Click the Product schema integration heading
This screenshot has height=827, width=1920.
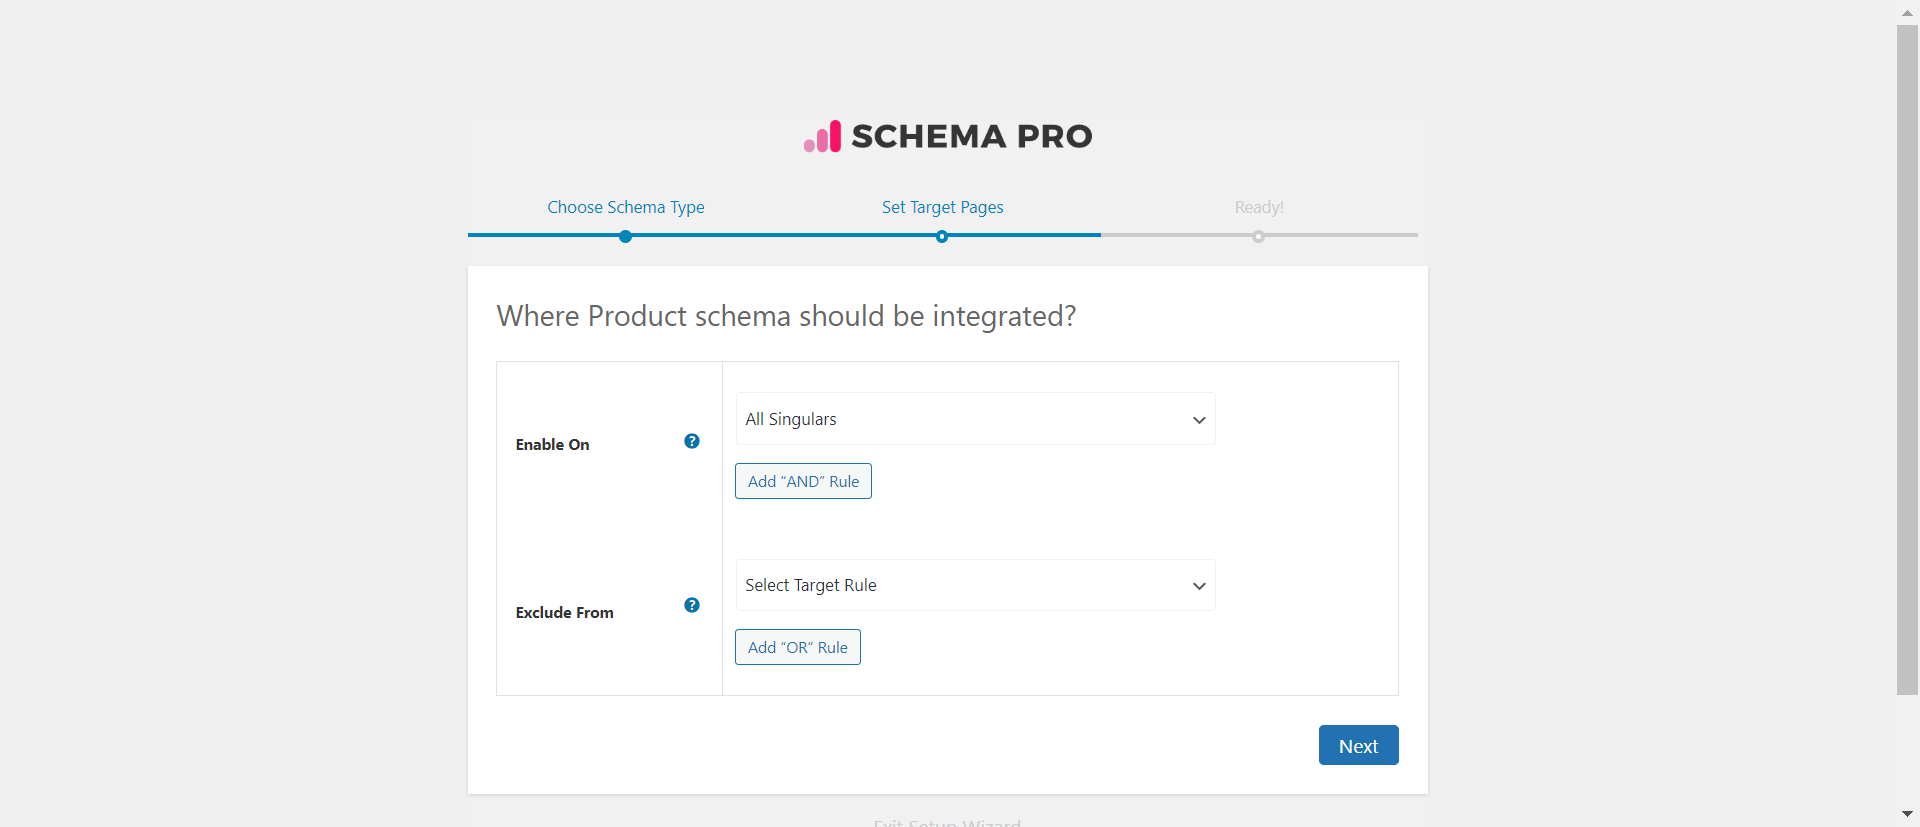point(786,316)
